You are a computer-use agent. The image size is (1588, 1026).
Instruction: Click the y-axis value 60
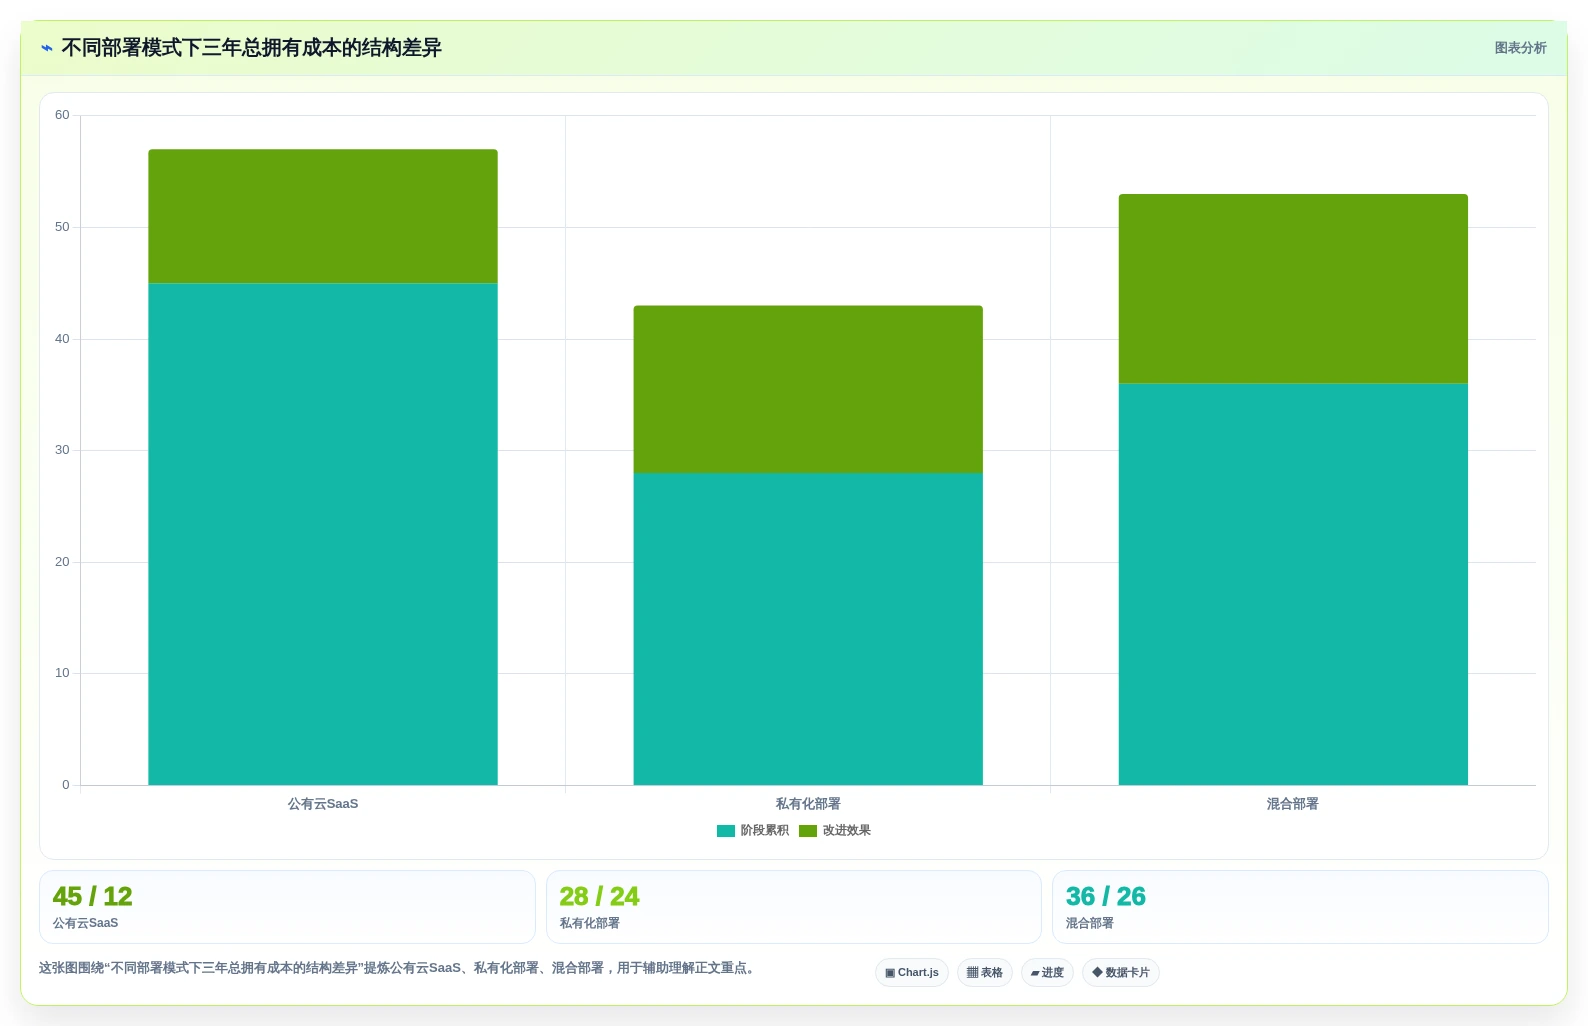(x=62, y=115)
